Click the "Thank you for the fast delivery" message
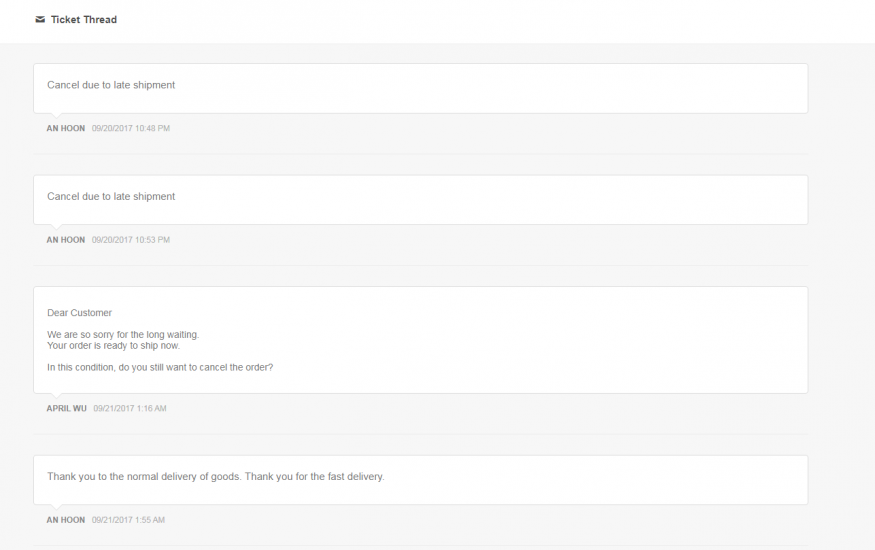Screen dimensions: 875x550 [x=215, y=476]
